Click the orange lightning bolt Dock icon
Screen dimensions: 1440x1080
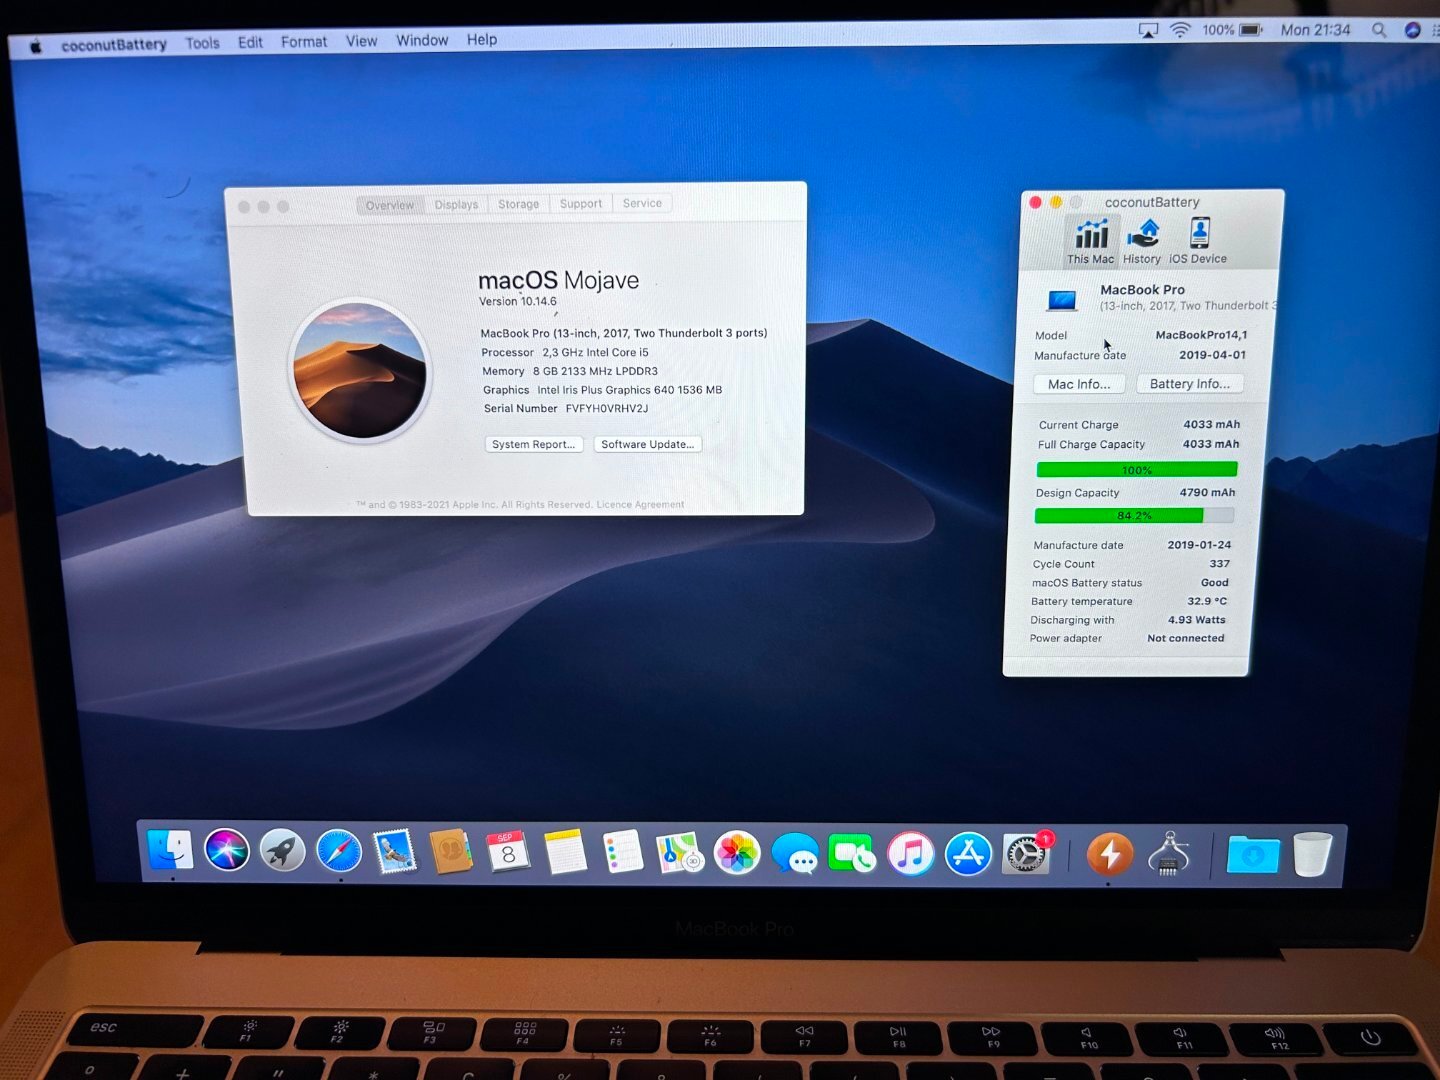(x=1109, y=855)
